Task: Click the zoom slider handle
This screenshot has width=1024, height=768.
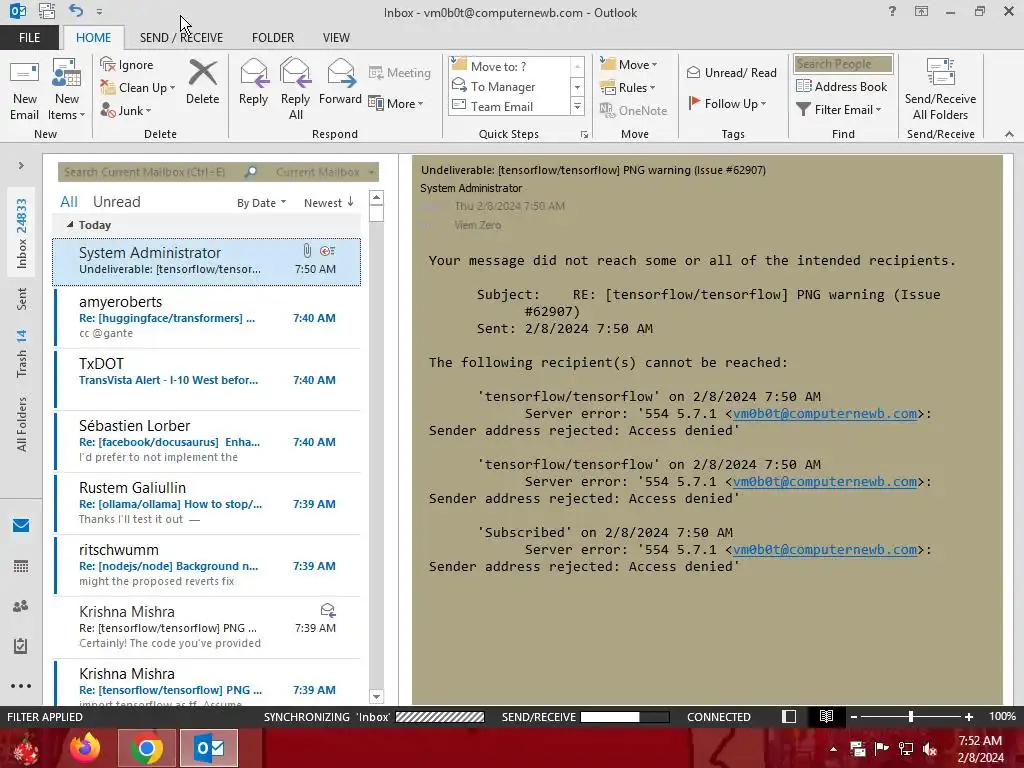Action: [x=910, y=716]
